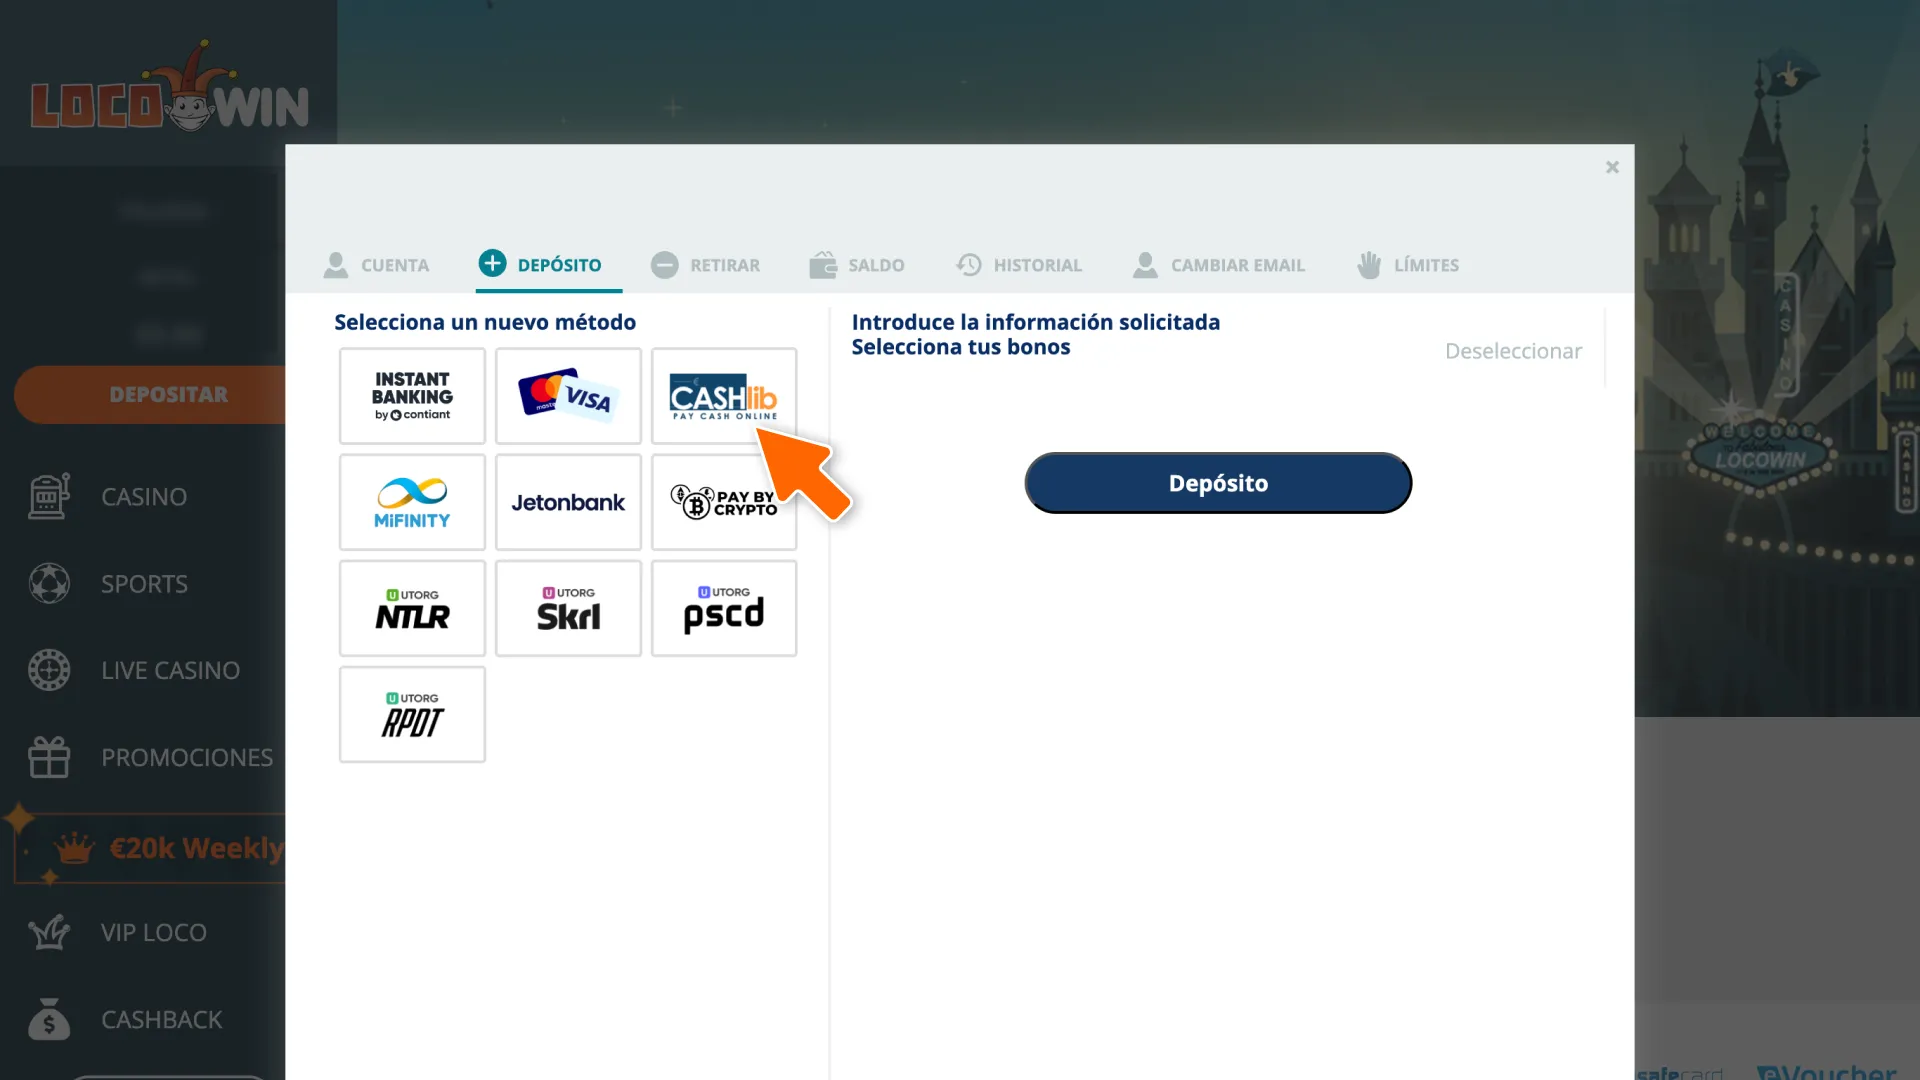
Task: Choose the CASHlib pay cash online option
Action: [724, 396]
